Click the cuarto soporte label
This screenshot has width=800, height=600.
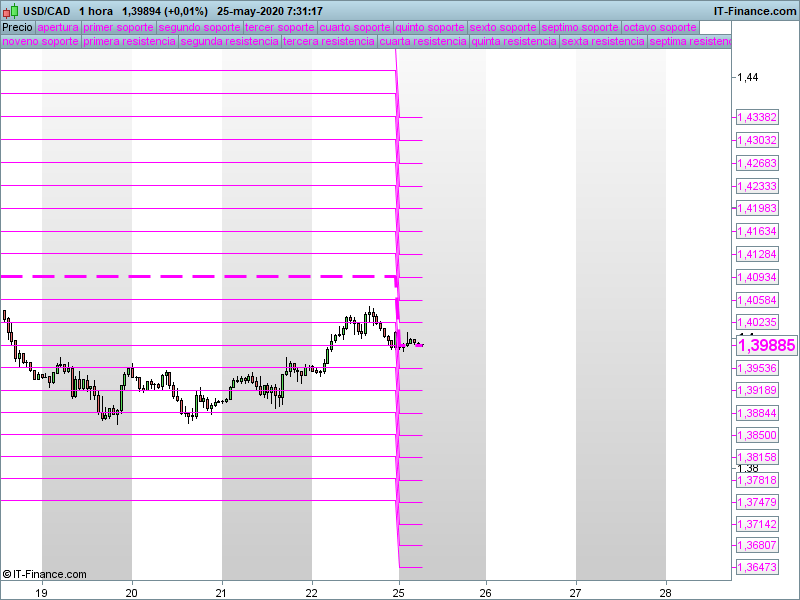coord(355,28)
